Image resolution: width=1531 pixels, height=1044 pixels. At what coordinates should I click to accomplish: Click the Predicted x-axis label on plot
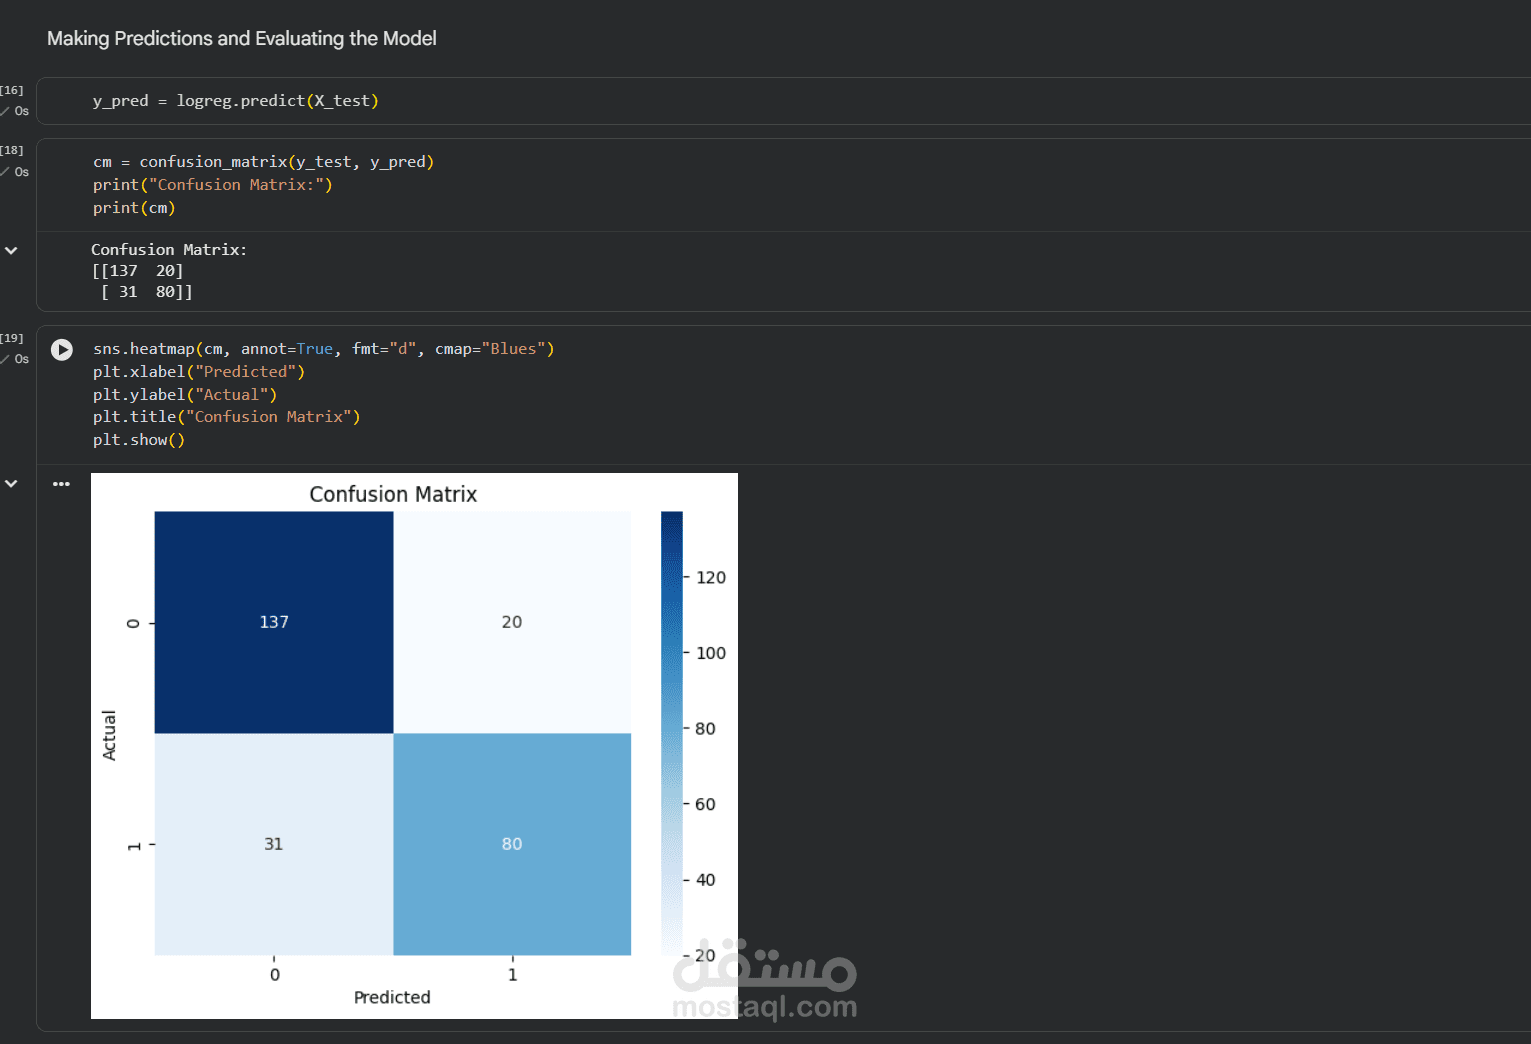pos(392,997)
